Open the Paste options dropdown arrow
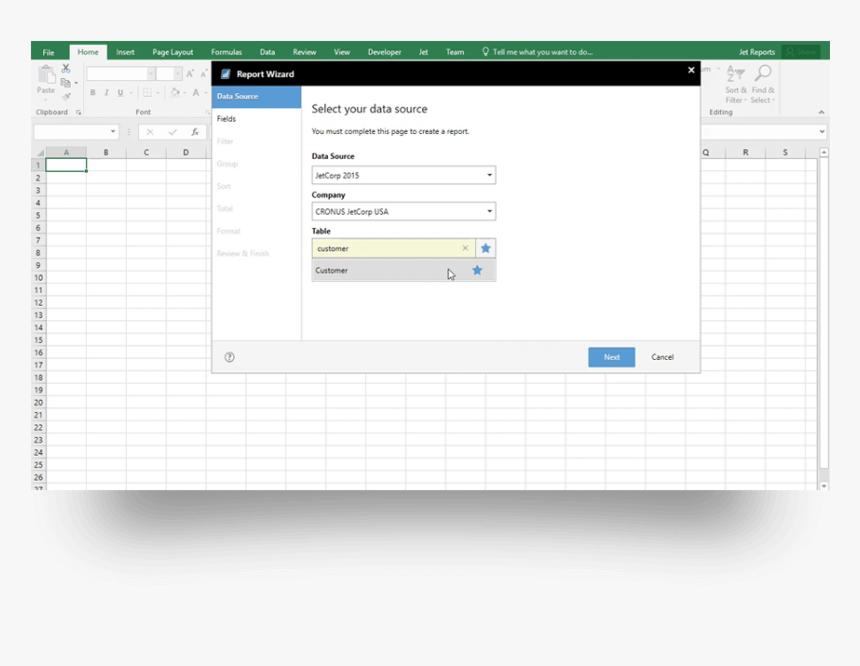 point(46,99)
